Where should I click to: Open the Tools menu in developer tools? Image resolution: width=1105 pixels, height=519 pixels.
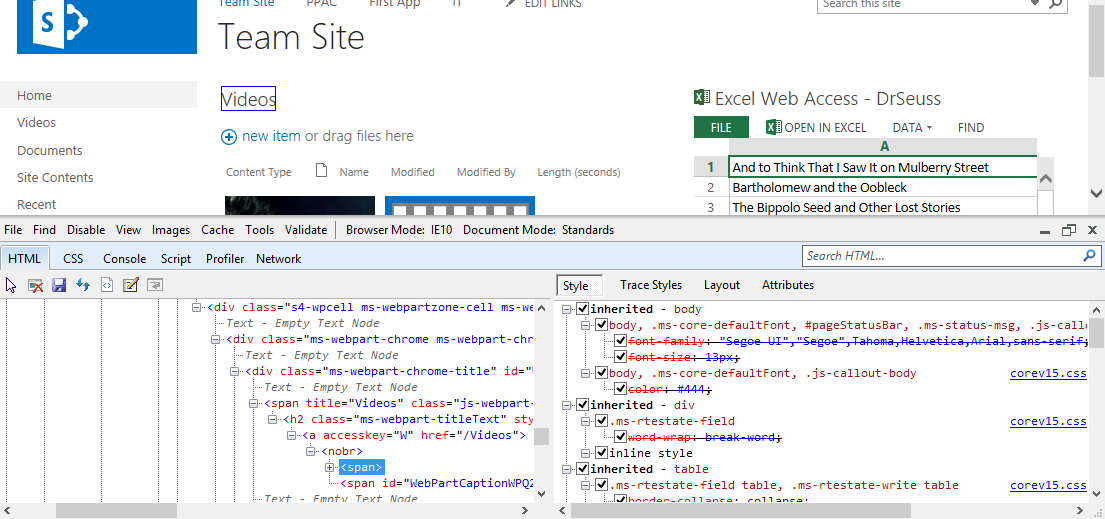click(259, 229)
